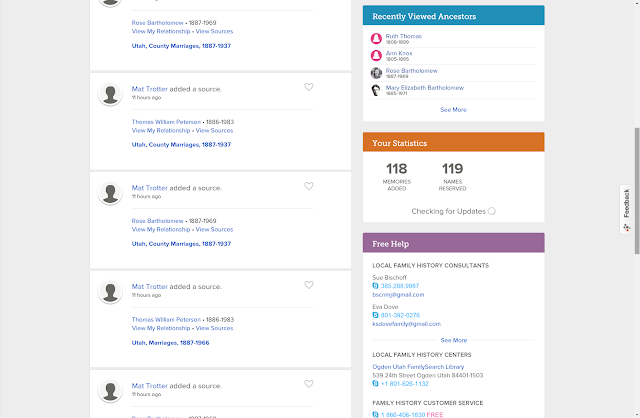Click View Sources on the Utah, Marriages, 1887-1966 post
Viewport: 640px width, 418px height.
214,328
